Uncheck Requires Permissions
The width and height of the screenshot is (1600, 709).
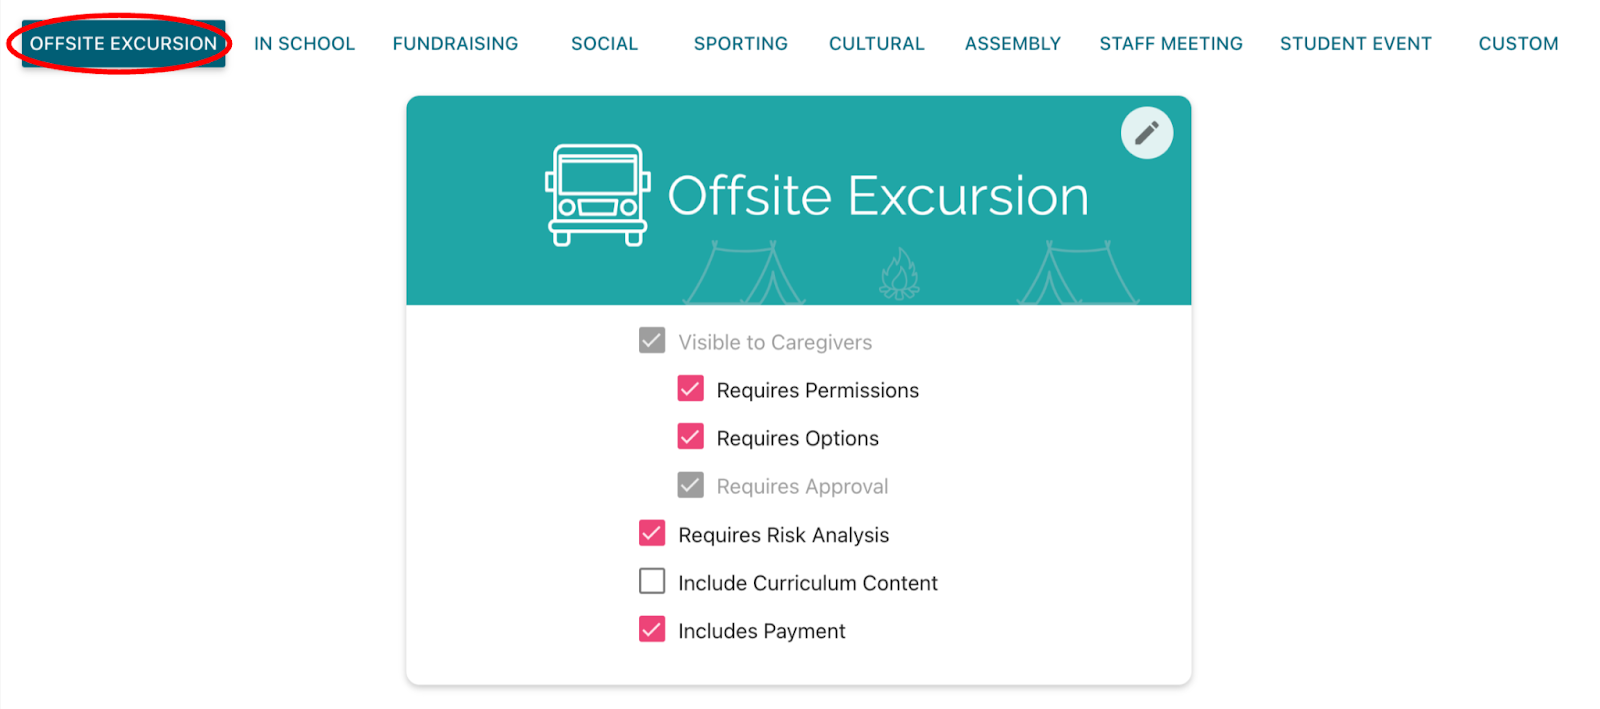point(691,389)
